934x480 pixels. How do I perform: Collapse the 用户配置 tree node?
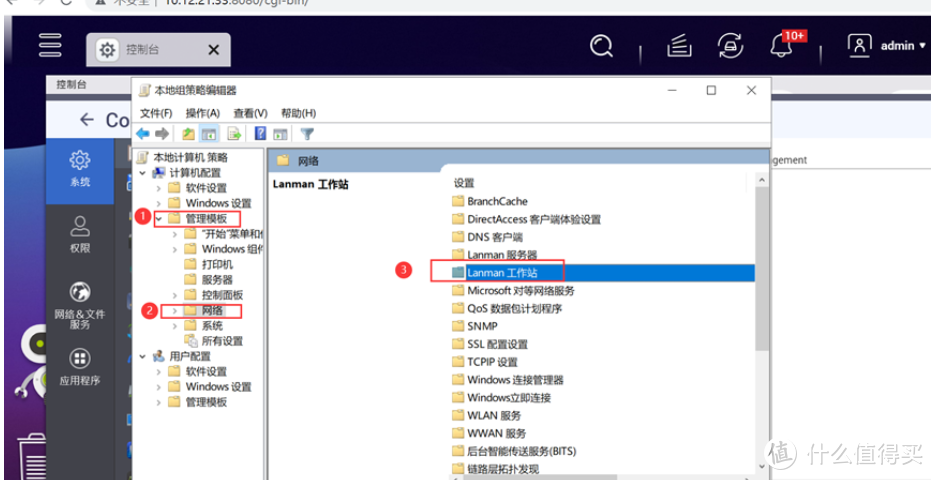(x=143, y=356)
